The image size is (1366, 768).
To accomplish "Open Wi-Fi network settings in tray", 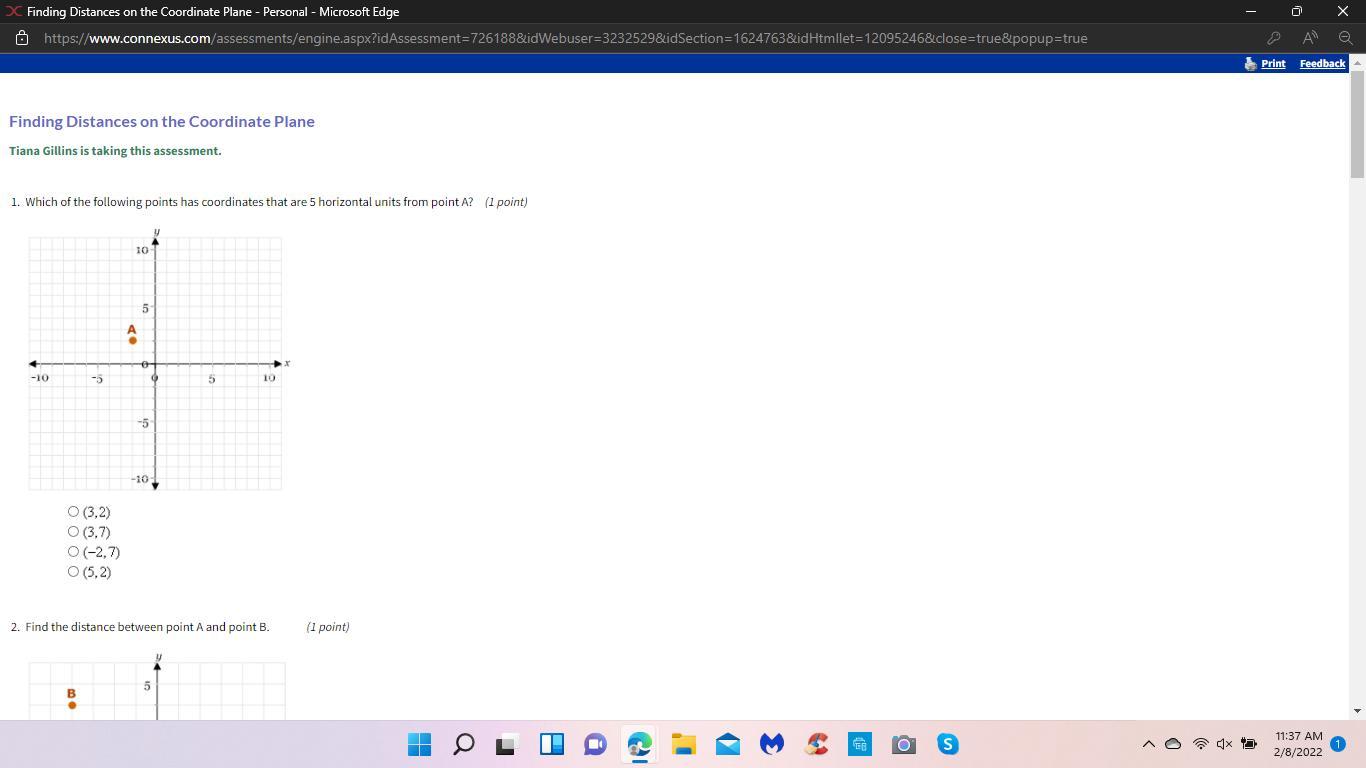I will coord(1200,744).
